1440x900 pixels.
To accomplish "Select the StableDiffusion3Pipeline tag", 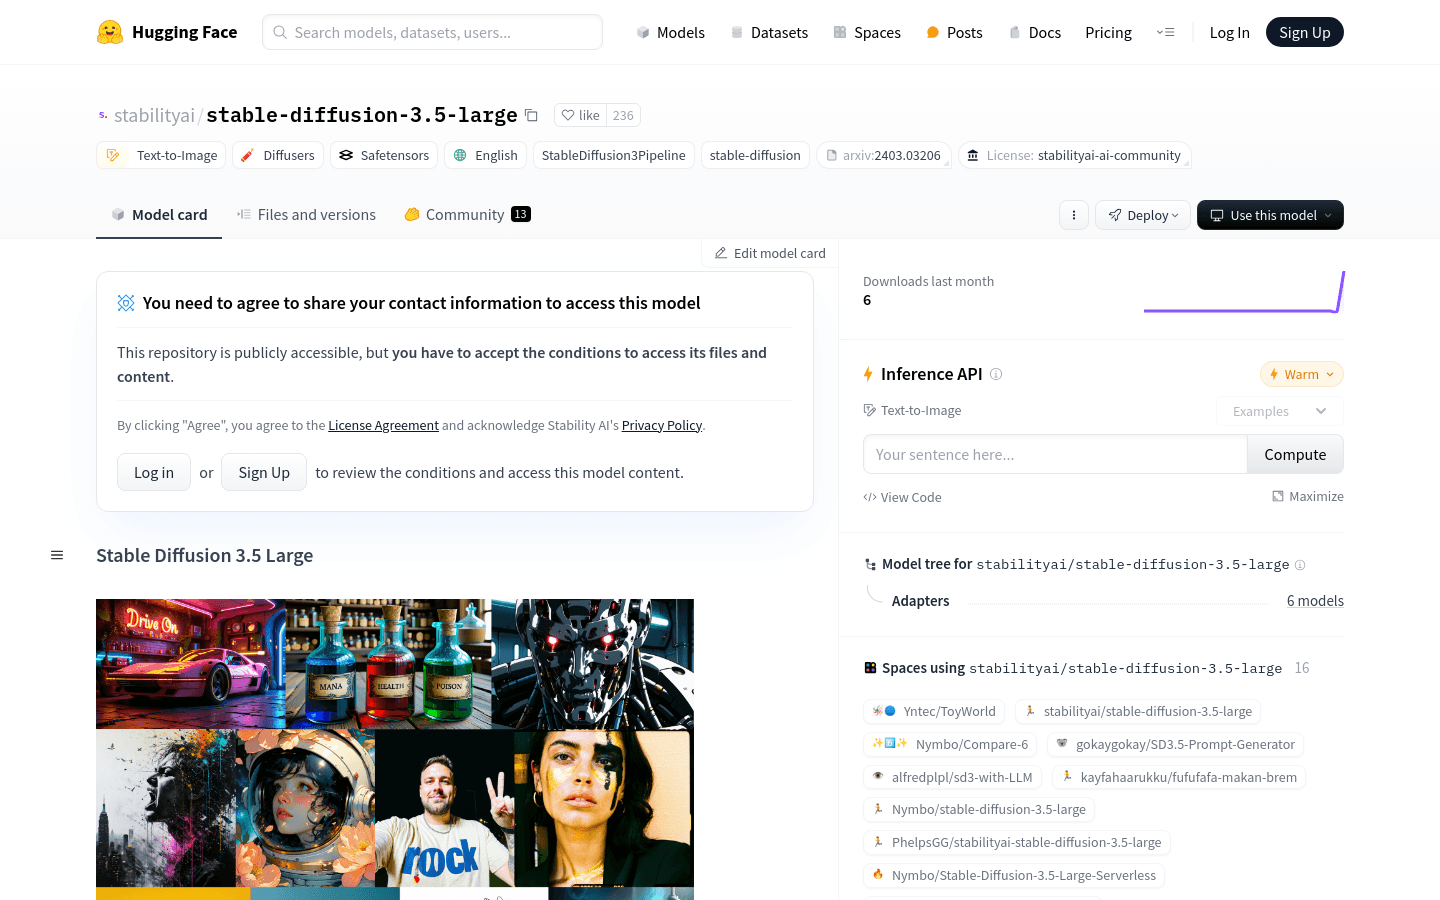I will pos(613,155).
